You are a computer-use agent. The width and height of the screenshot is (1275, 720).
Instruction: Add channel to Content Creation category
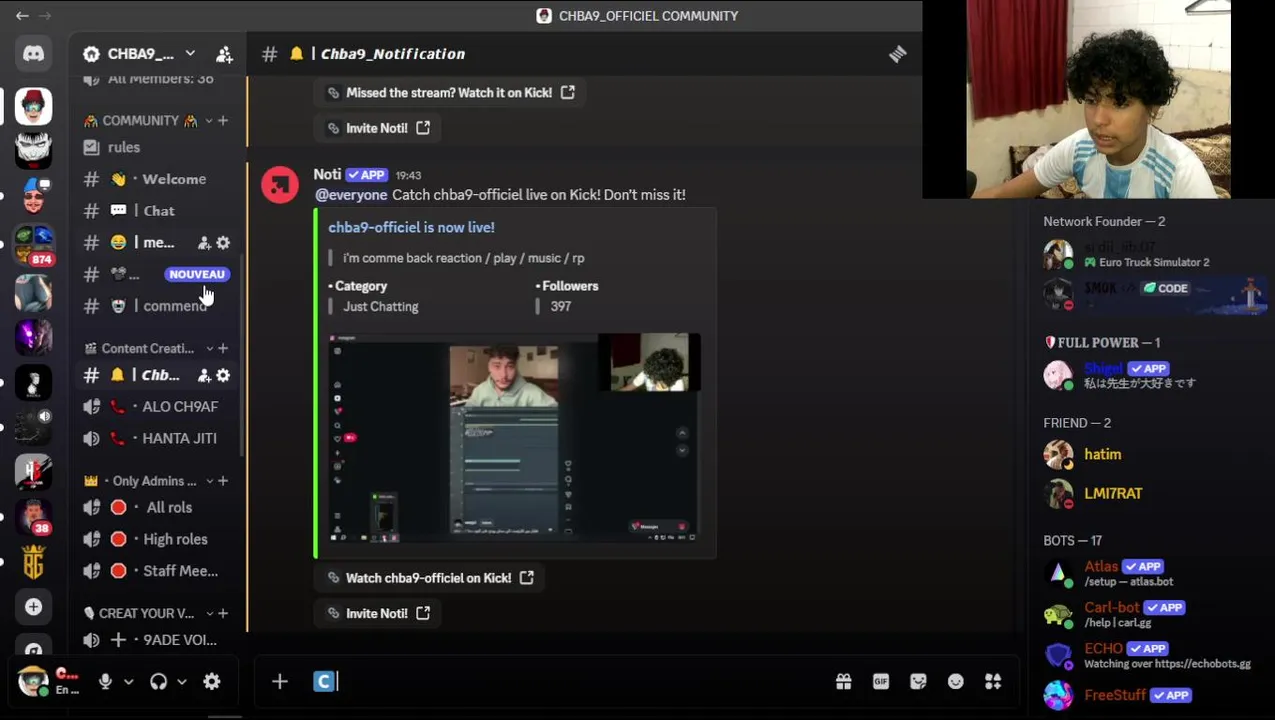223,348
